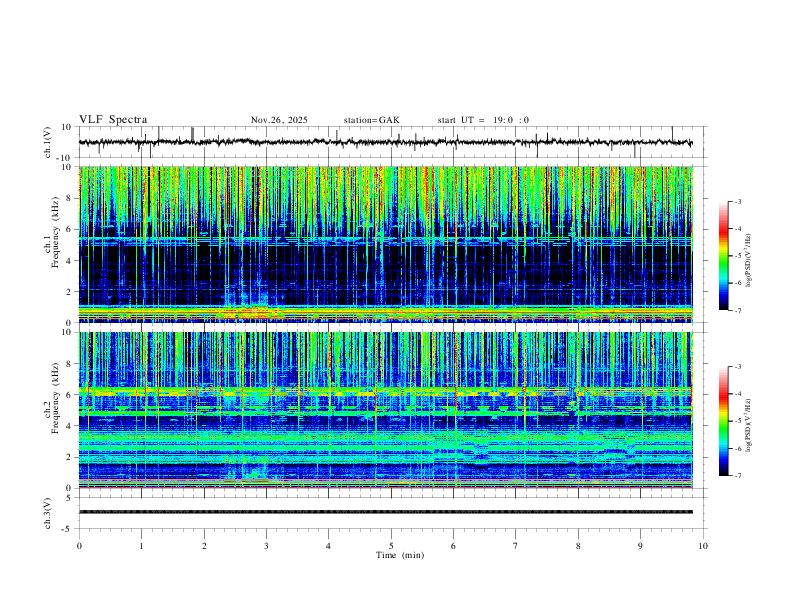Click the time axis tick label "2"
The height and width of the screenshot is (612, 792).
point(204,546)
